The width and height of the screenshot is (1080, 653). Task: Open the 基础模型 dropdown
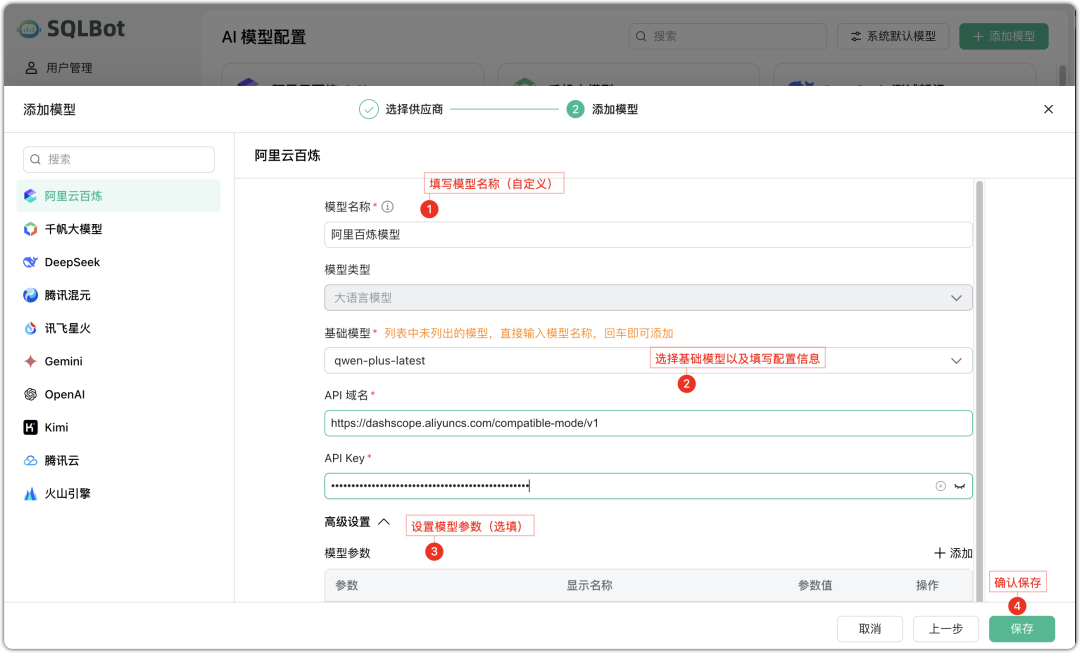[957, 360]
